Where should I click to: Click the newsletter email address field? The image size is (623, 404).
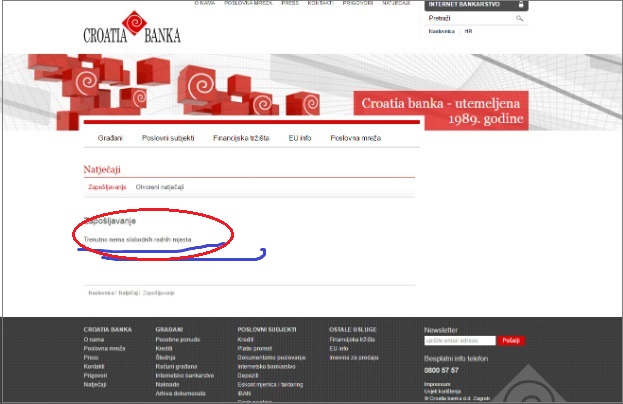point(460,340)
